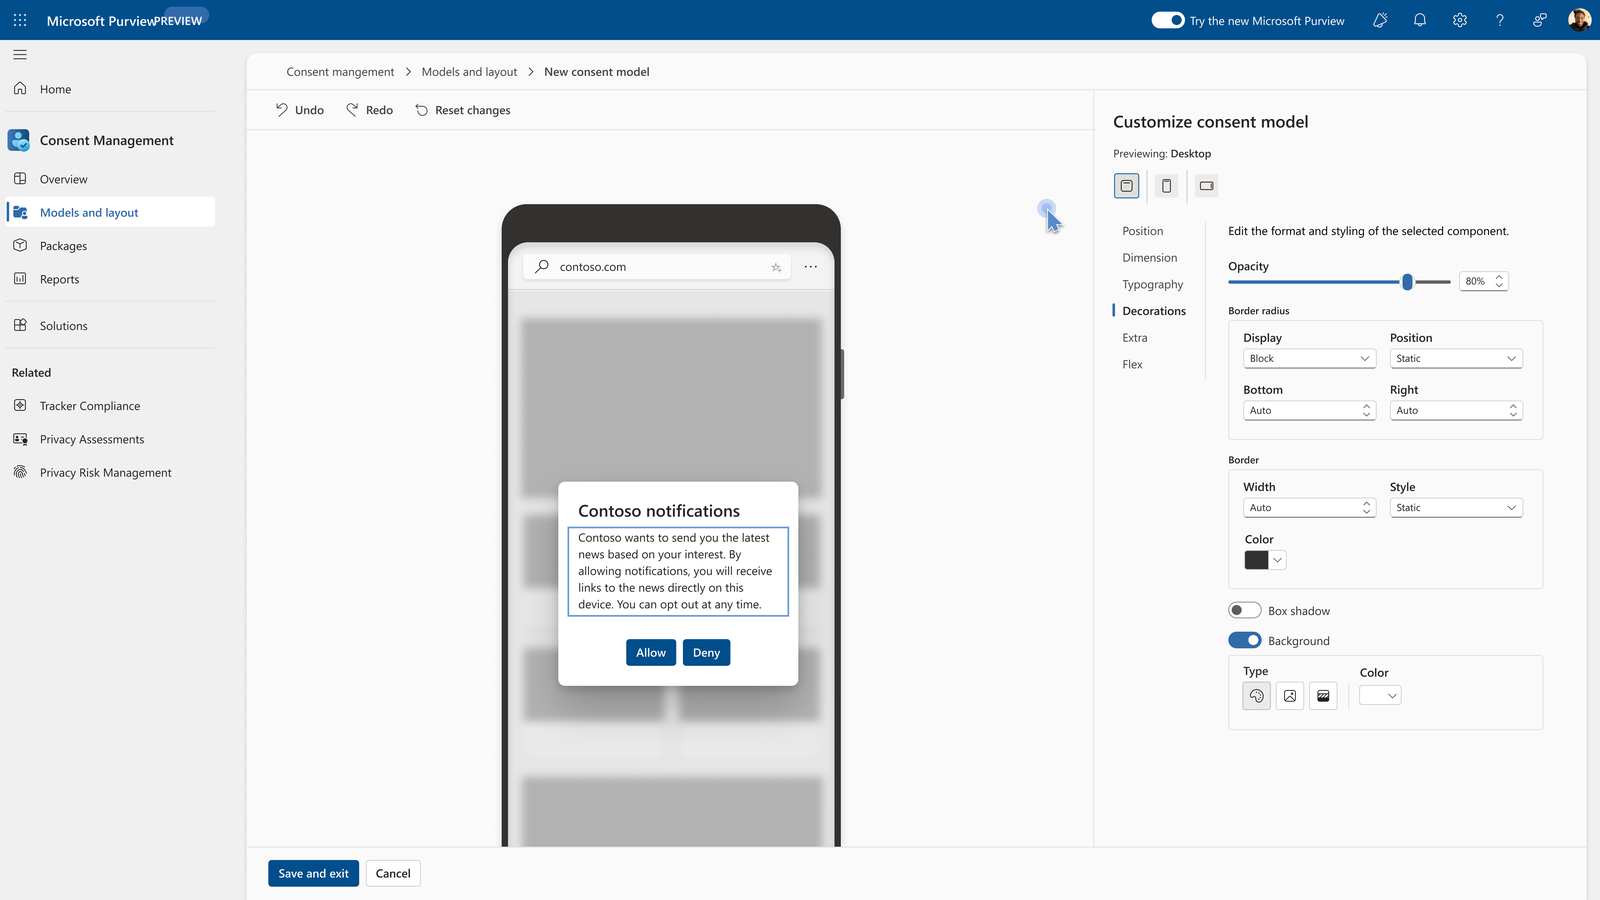
Task: Click the what's new diagnostic bell icon
Action: pyautogui.click(x=1380, y=20)
